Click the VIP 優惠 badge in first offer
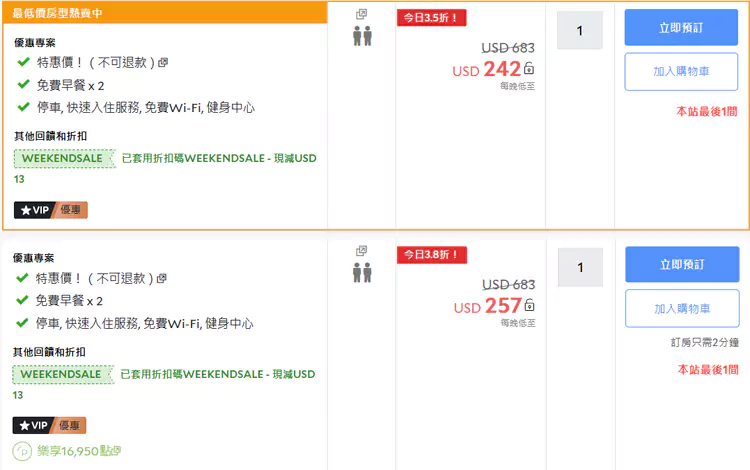Image resolution: width=750 pixels, height=470 pixels. tap(51, 210)
